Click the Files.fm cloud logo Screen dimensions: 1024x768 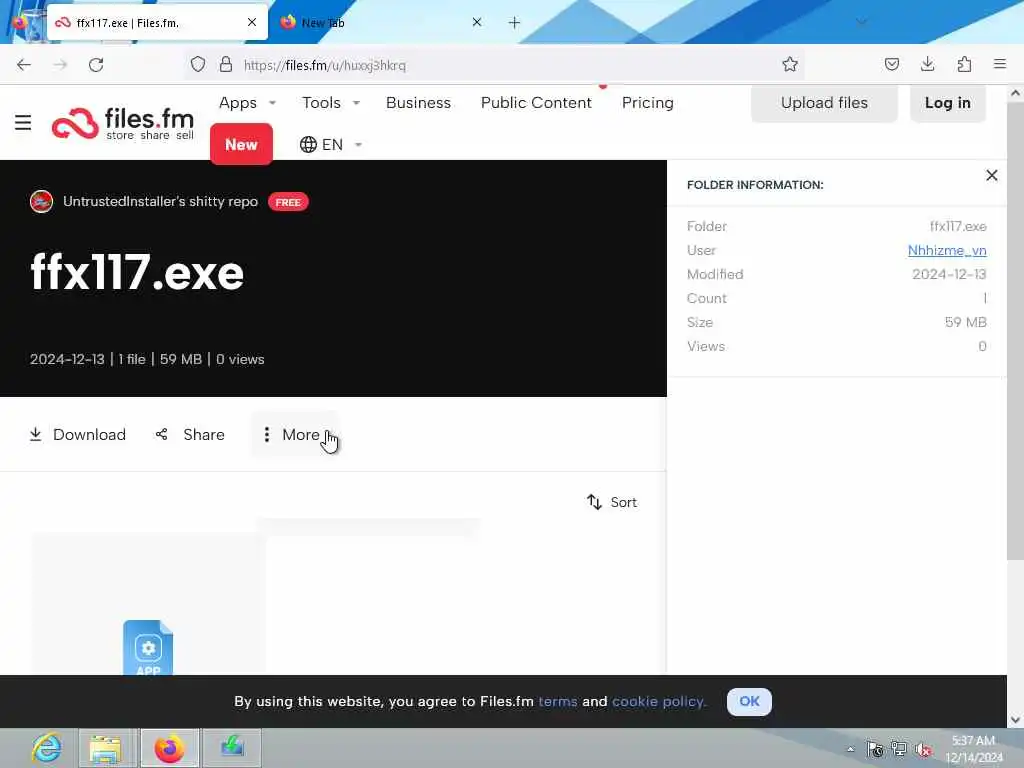point(123,123)
